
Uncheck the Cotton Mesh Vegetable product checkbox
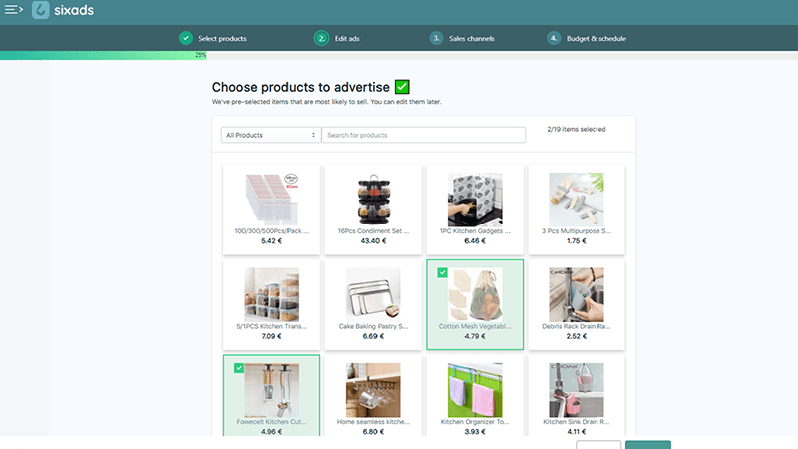tap(442, 272)
